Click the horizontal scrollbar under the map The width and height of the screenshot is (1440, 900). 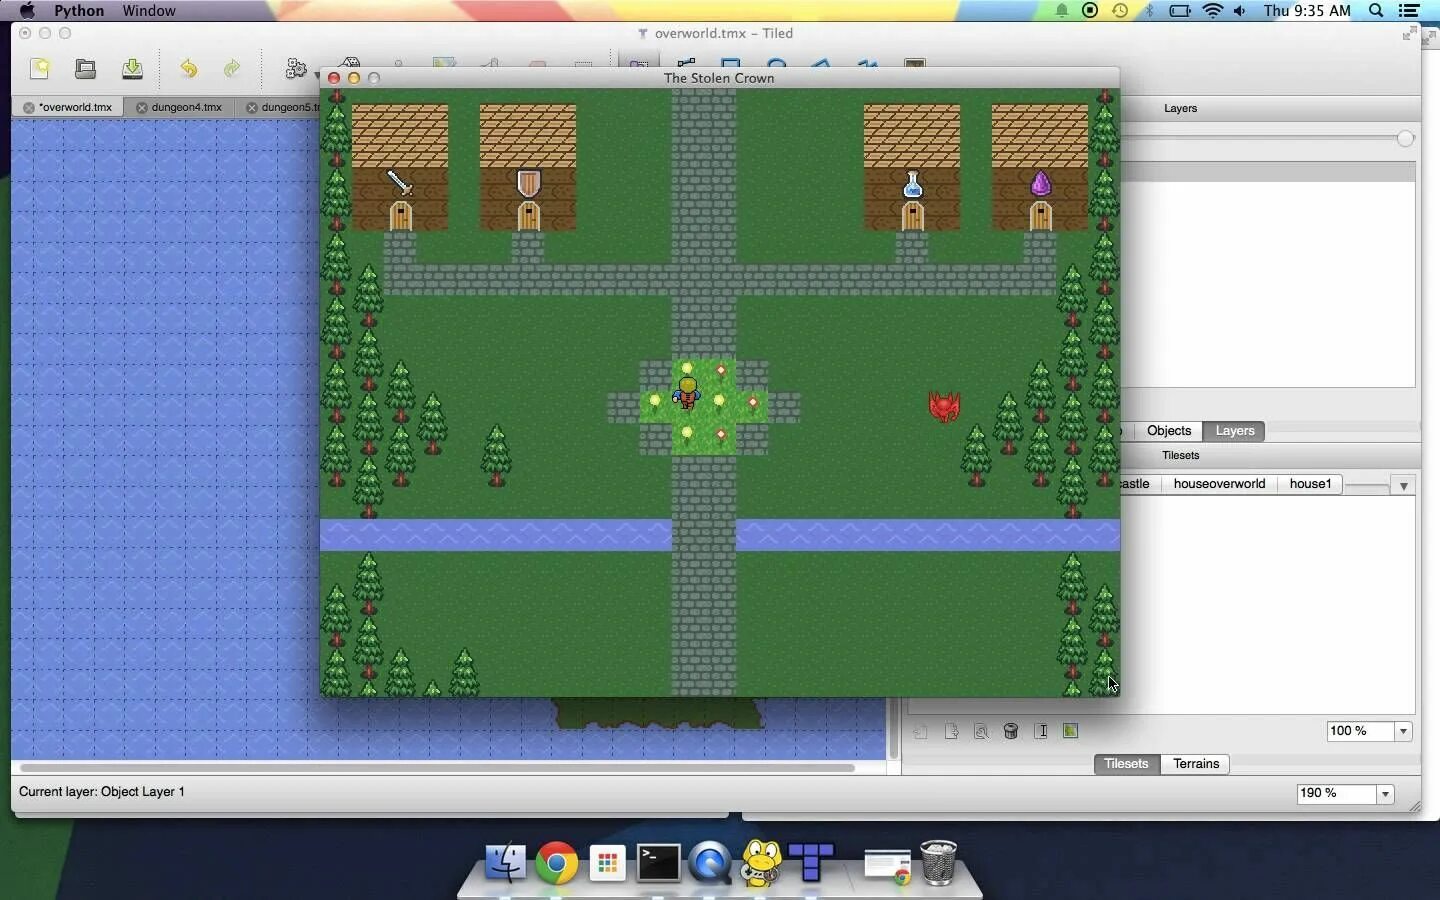pyautogui.click(x=437, y=768)
